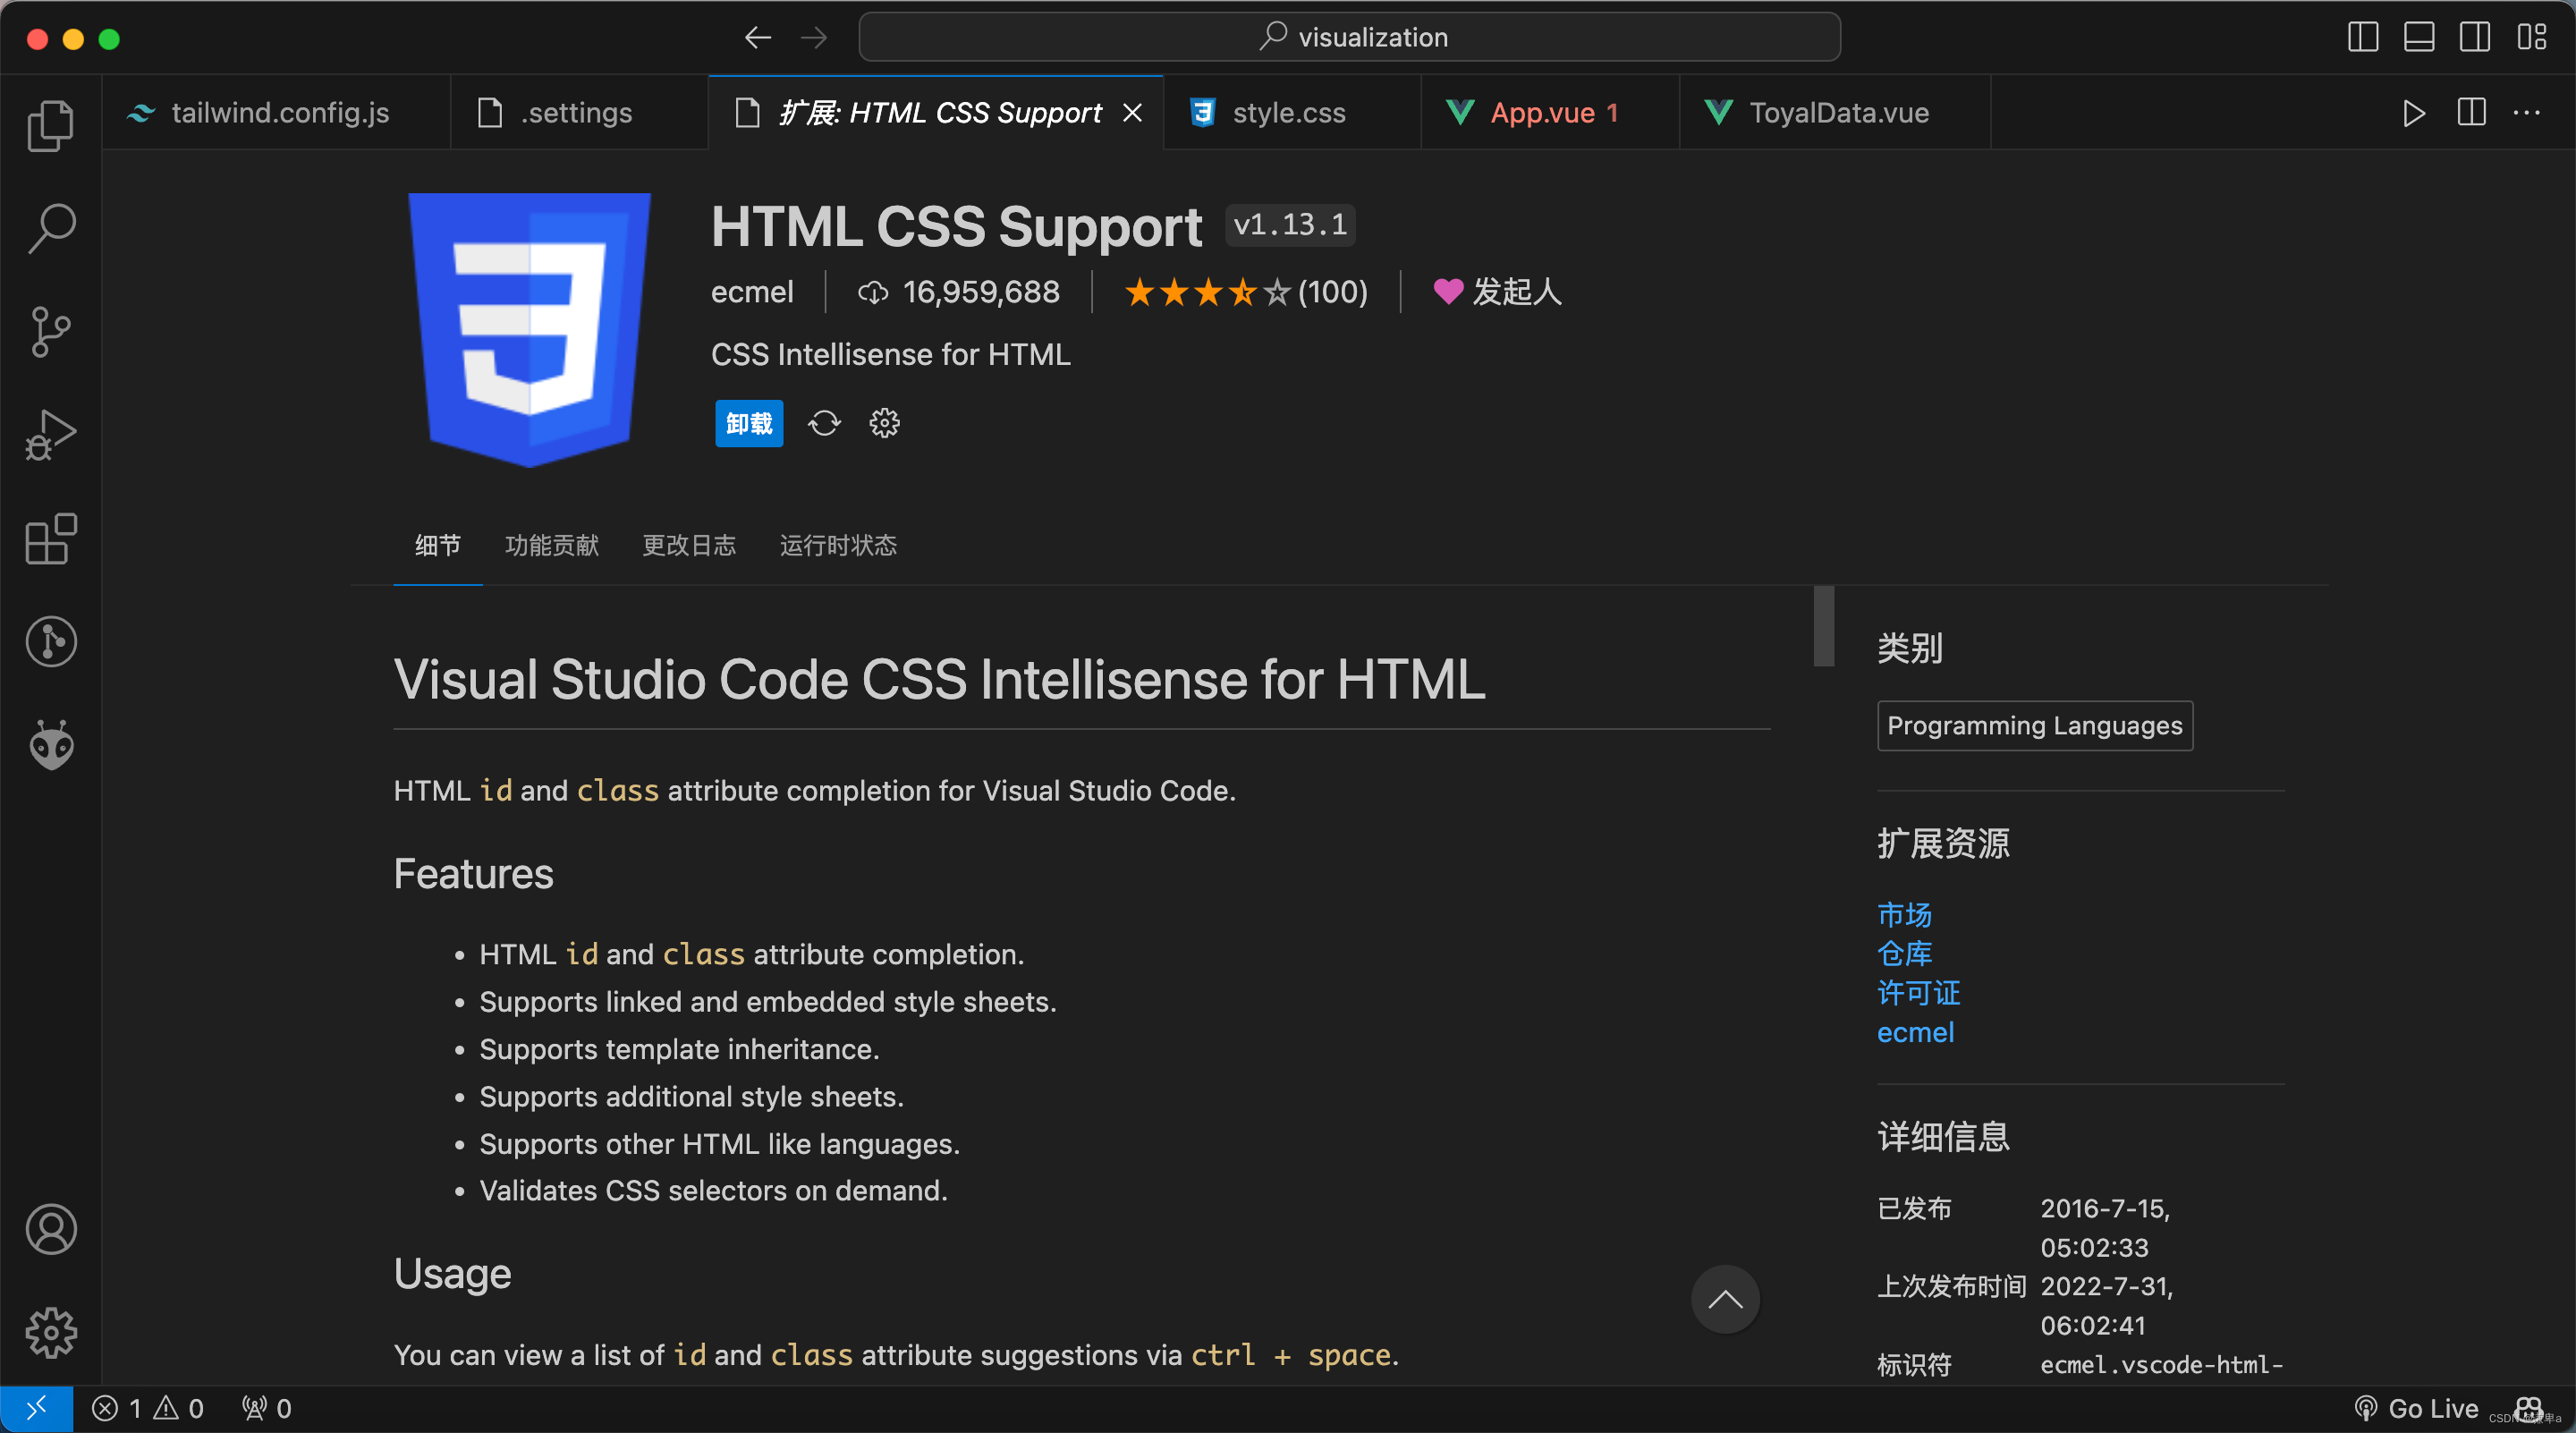Click the Run play button in editor toolbar
Screen dimensions: 2576x1433
pos(2413,113)
